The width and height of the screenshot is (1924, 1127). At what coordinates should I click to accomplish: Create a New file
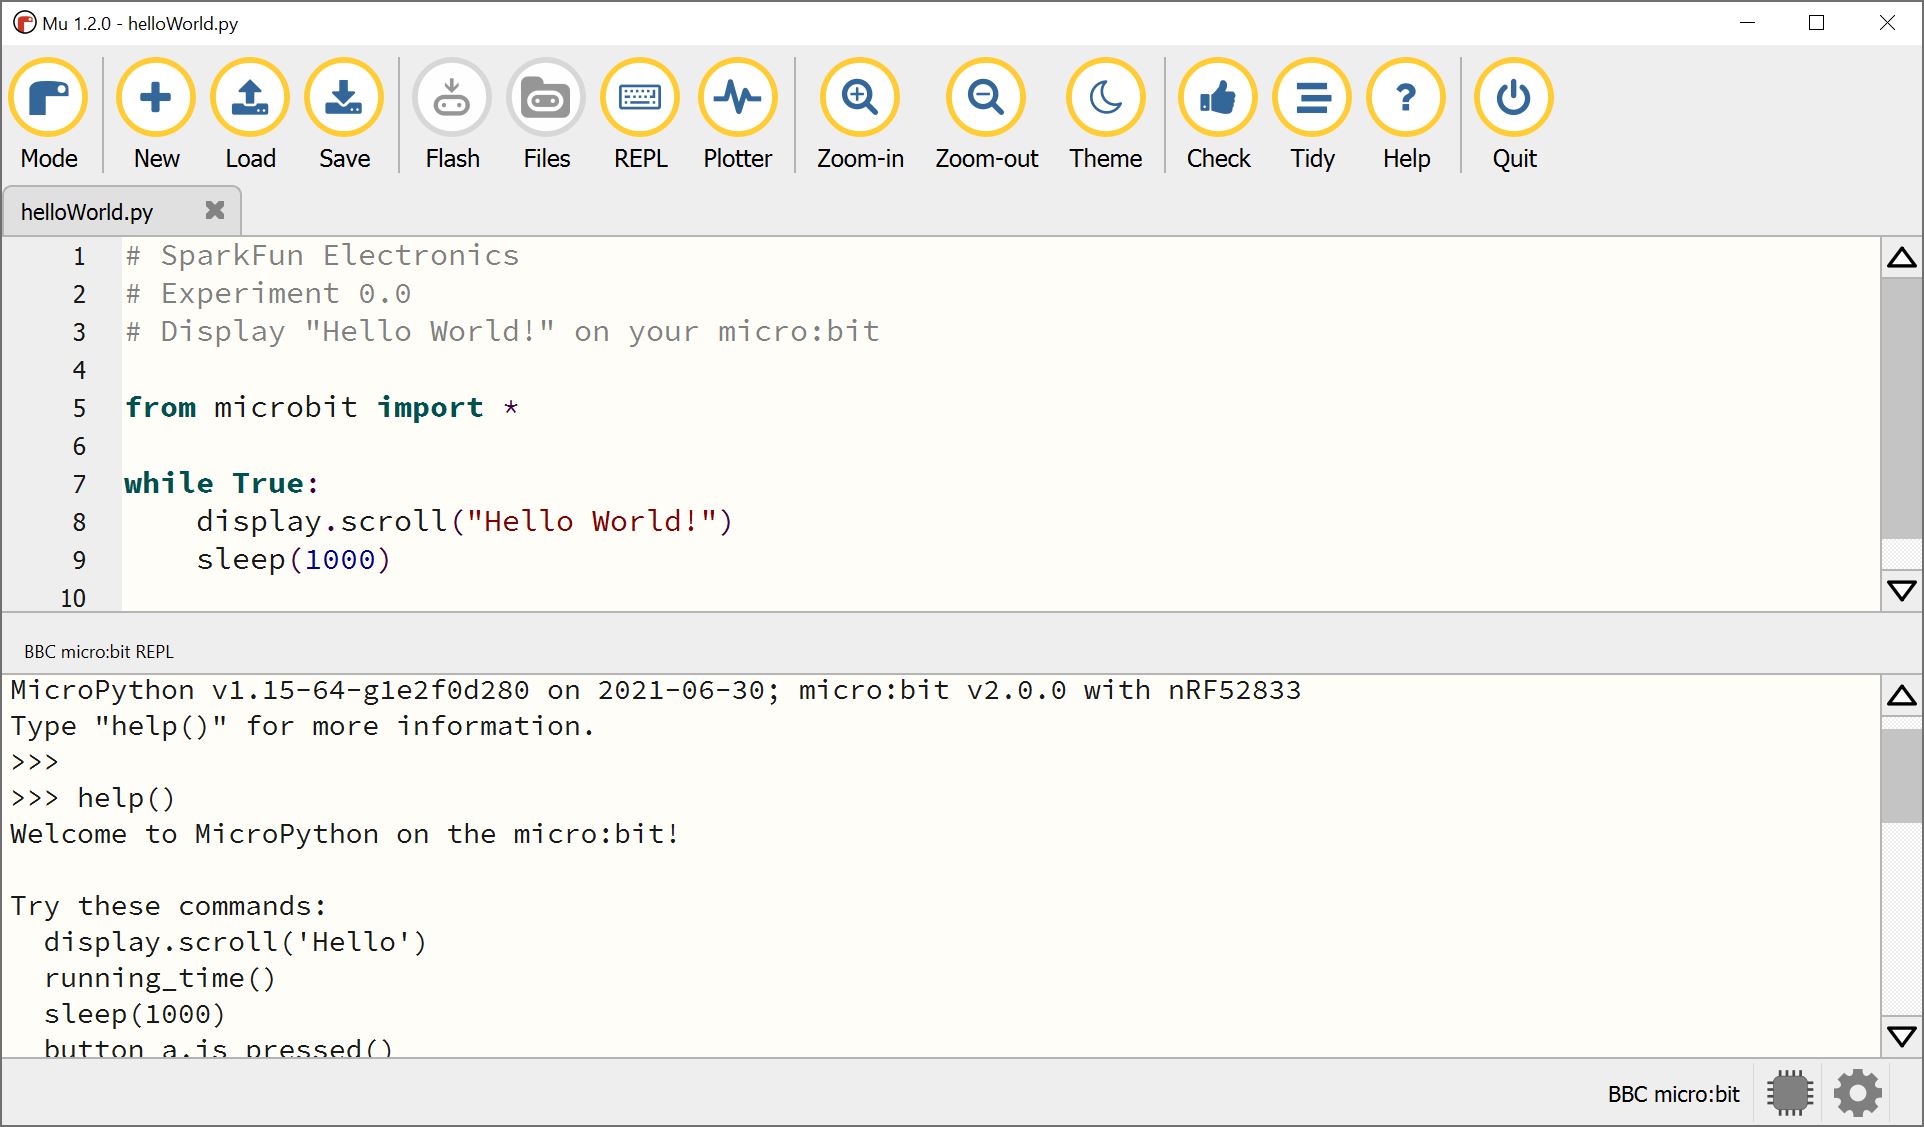click(156, 114)
